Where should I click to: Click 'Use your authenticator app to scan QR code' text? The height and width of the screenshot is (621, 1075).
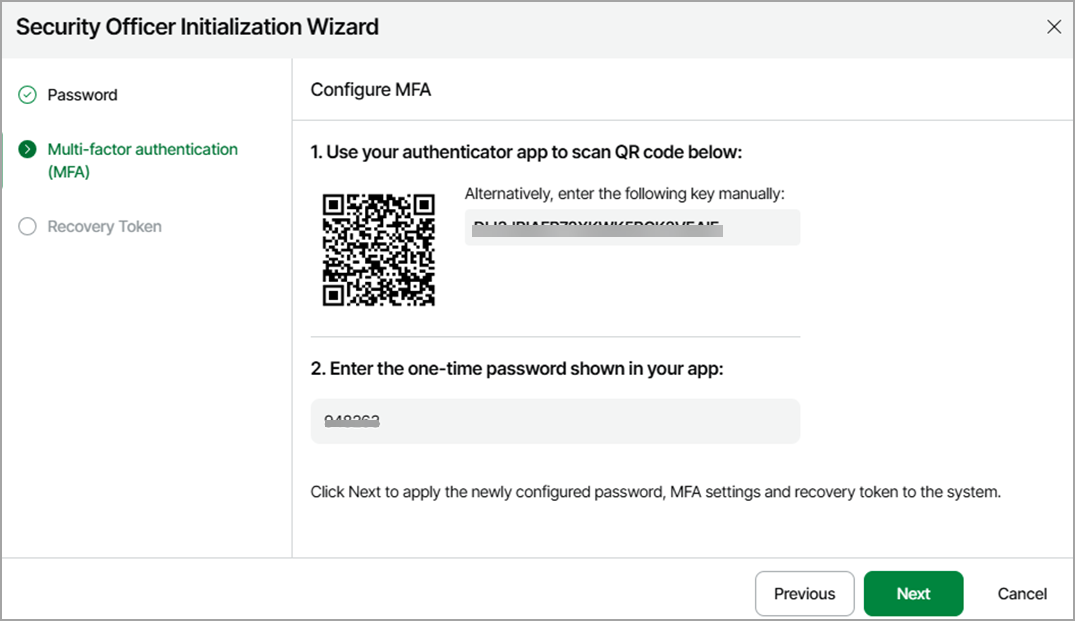click(x=527, y=151)
